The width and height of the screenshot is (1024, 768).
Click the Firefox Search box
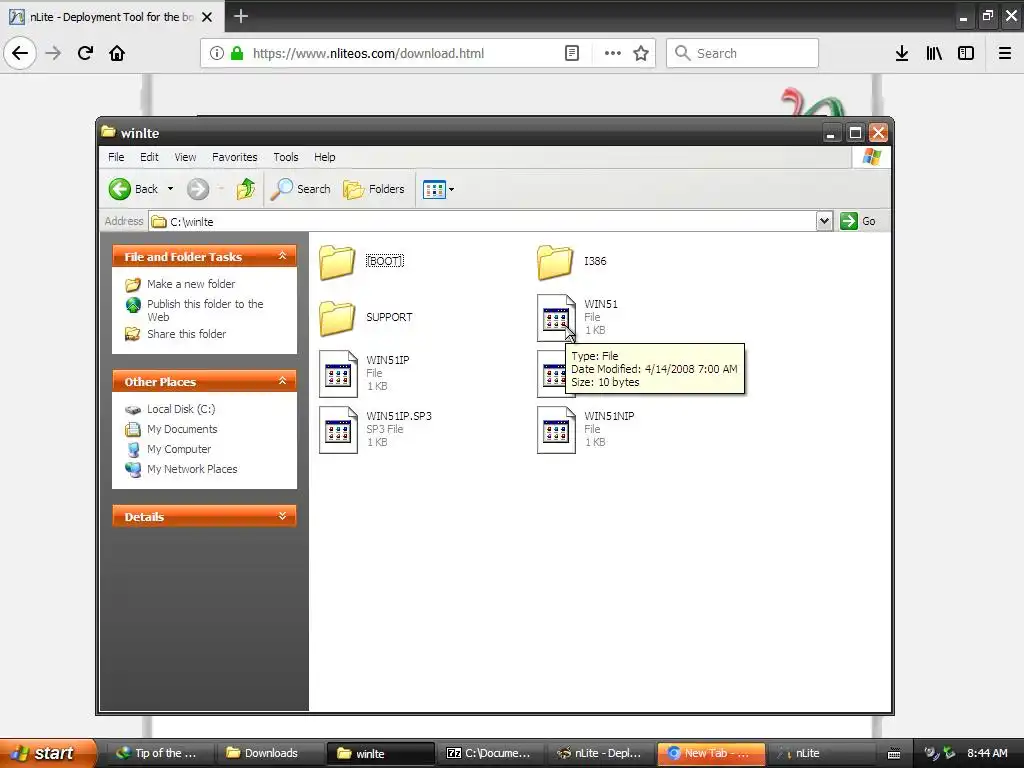[742, 53]
